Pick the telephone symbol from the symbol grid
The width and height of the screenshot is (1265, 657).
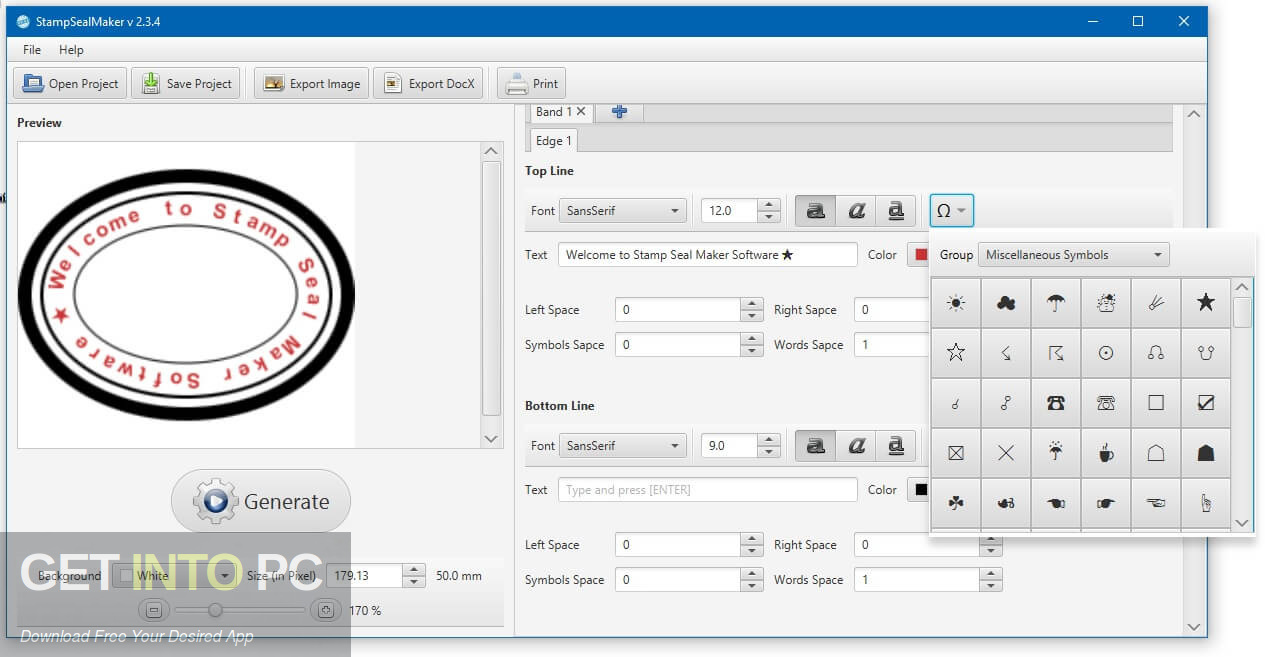pos(1055,402)
